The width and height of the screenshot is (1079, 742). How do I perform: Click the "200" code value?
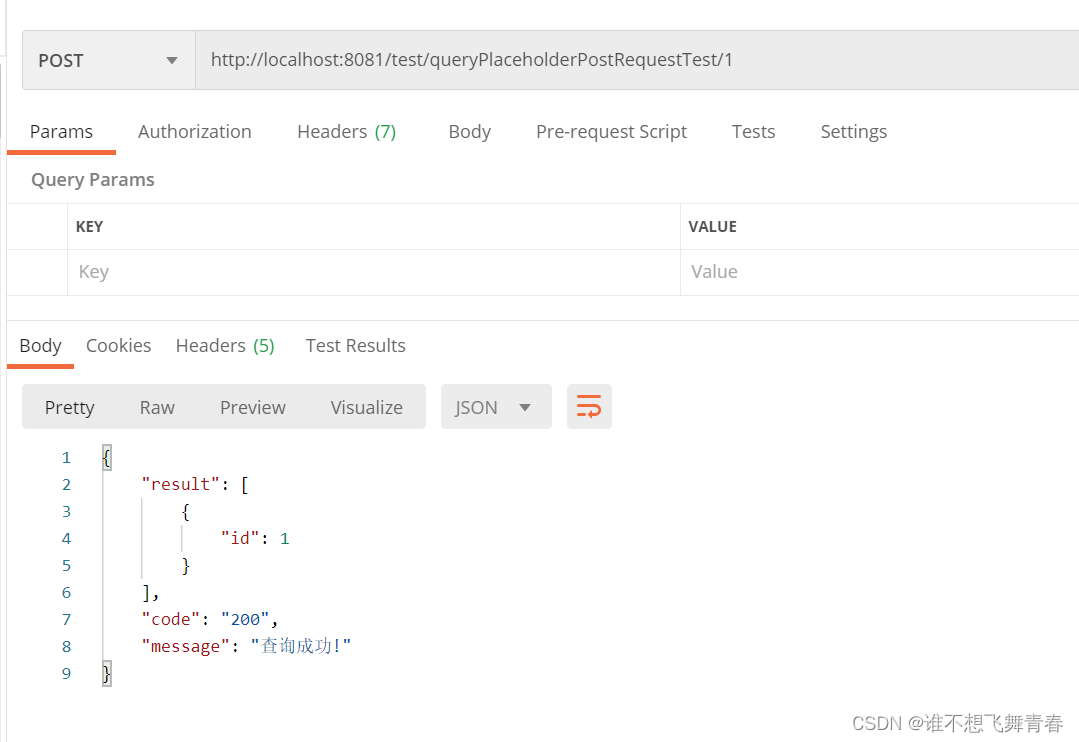click(245, 619)
